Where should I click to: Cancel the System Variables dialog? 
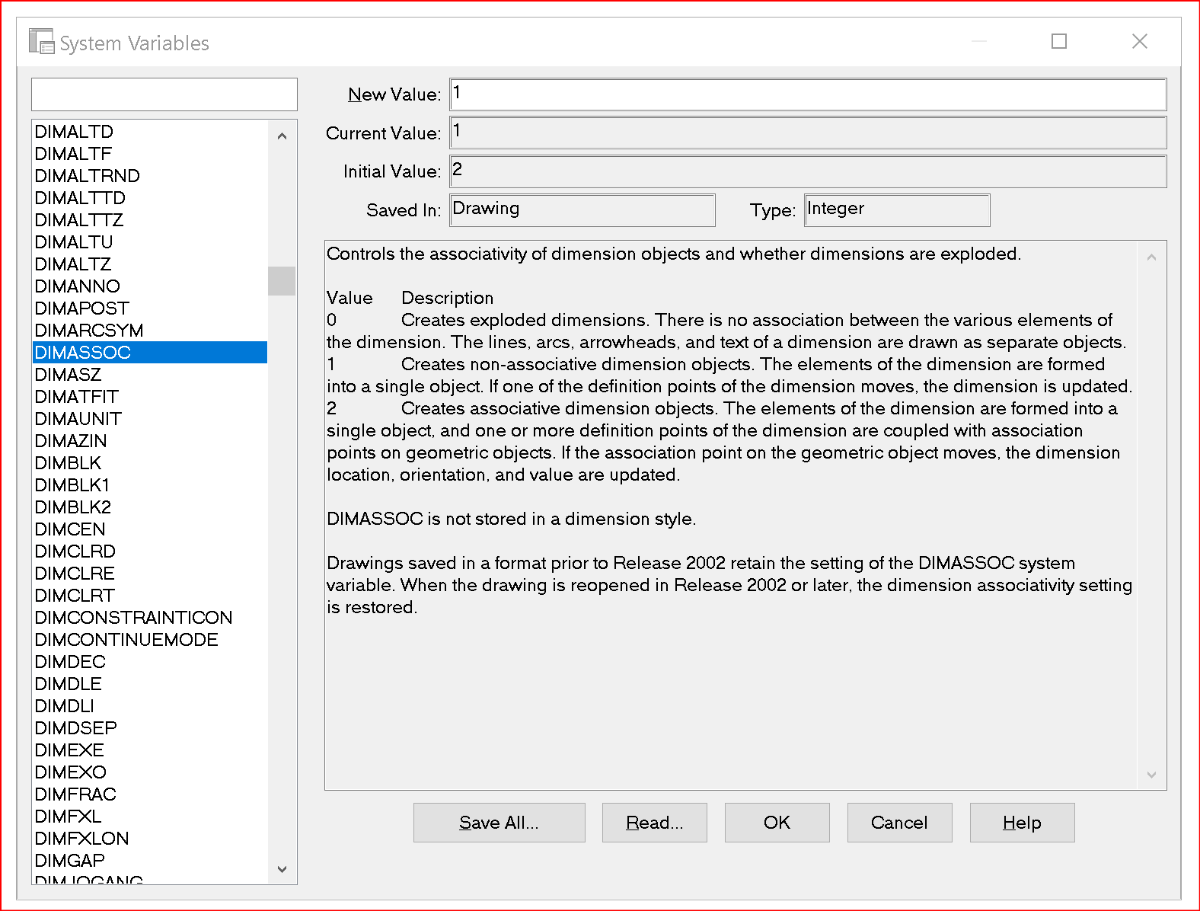(899, 823)
